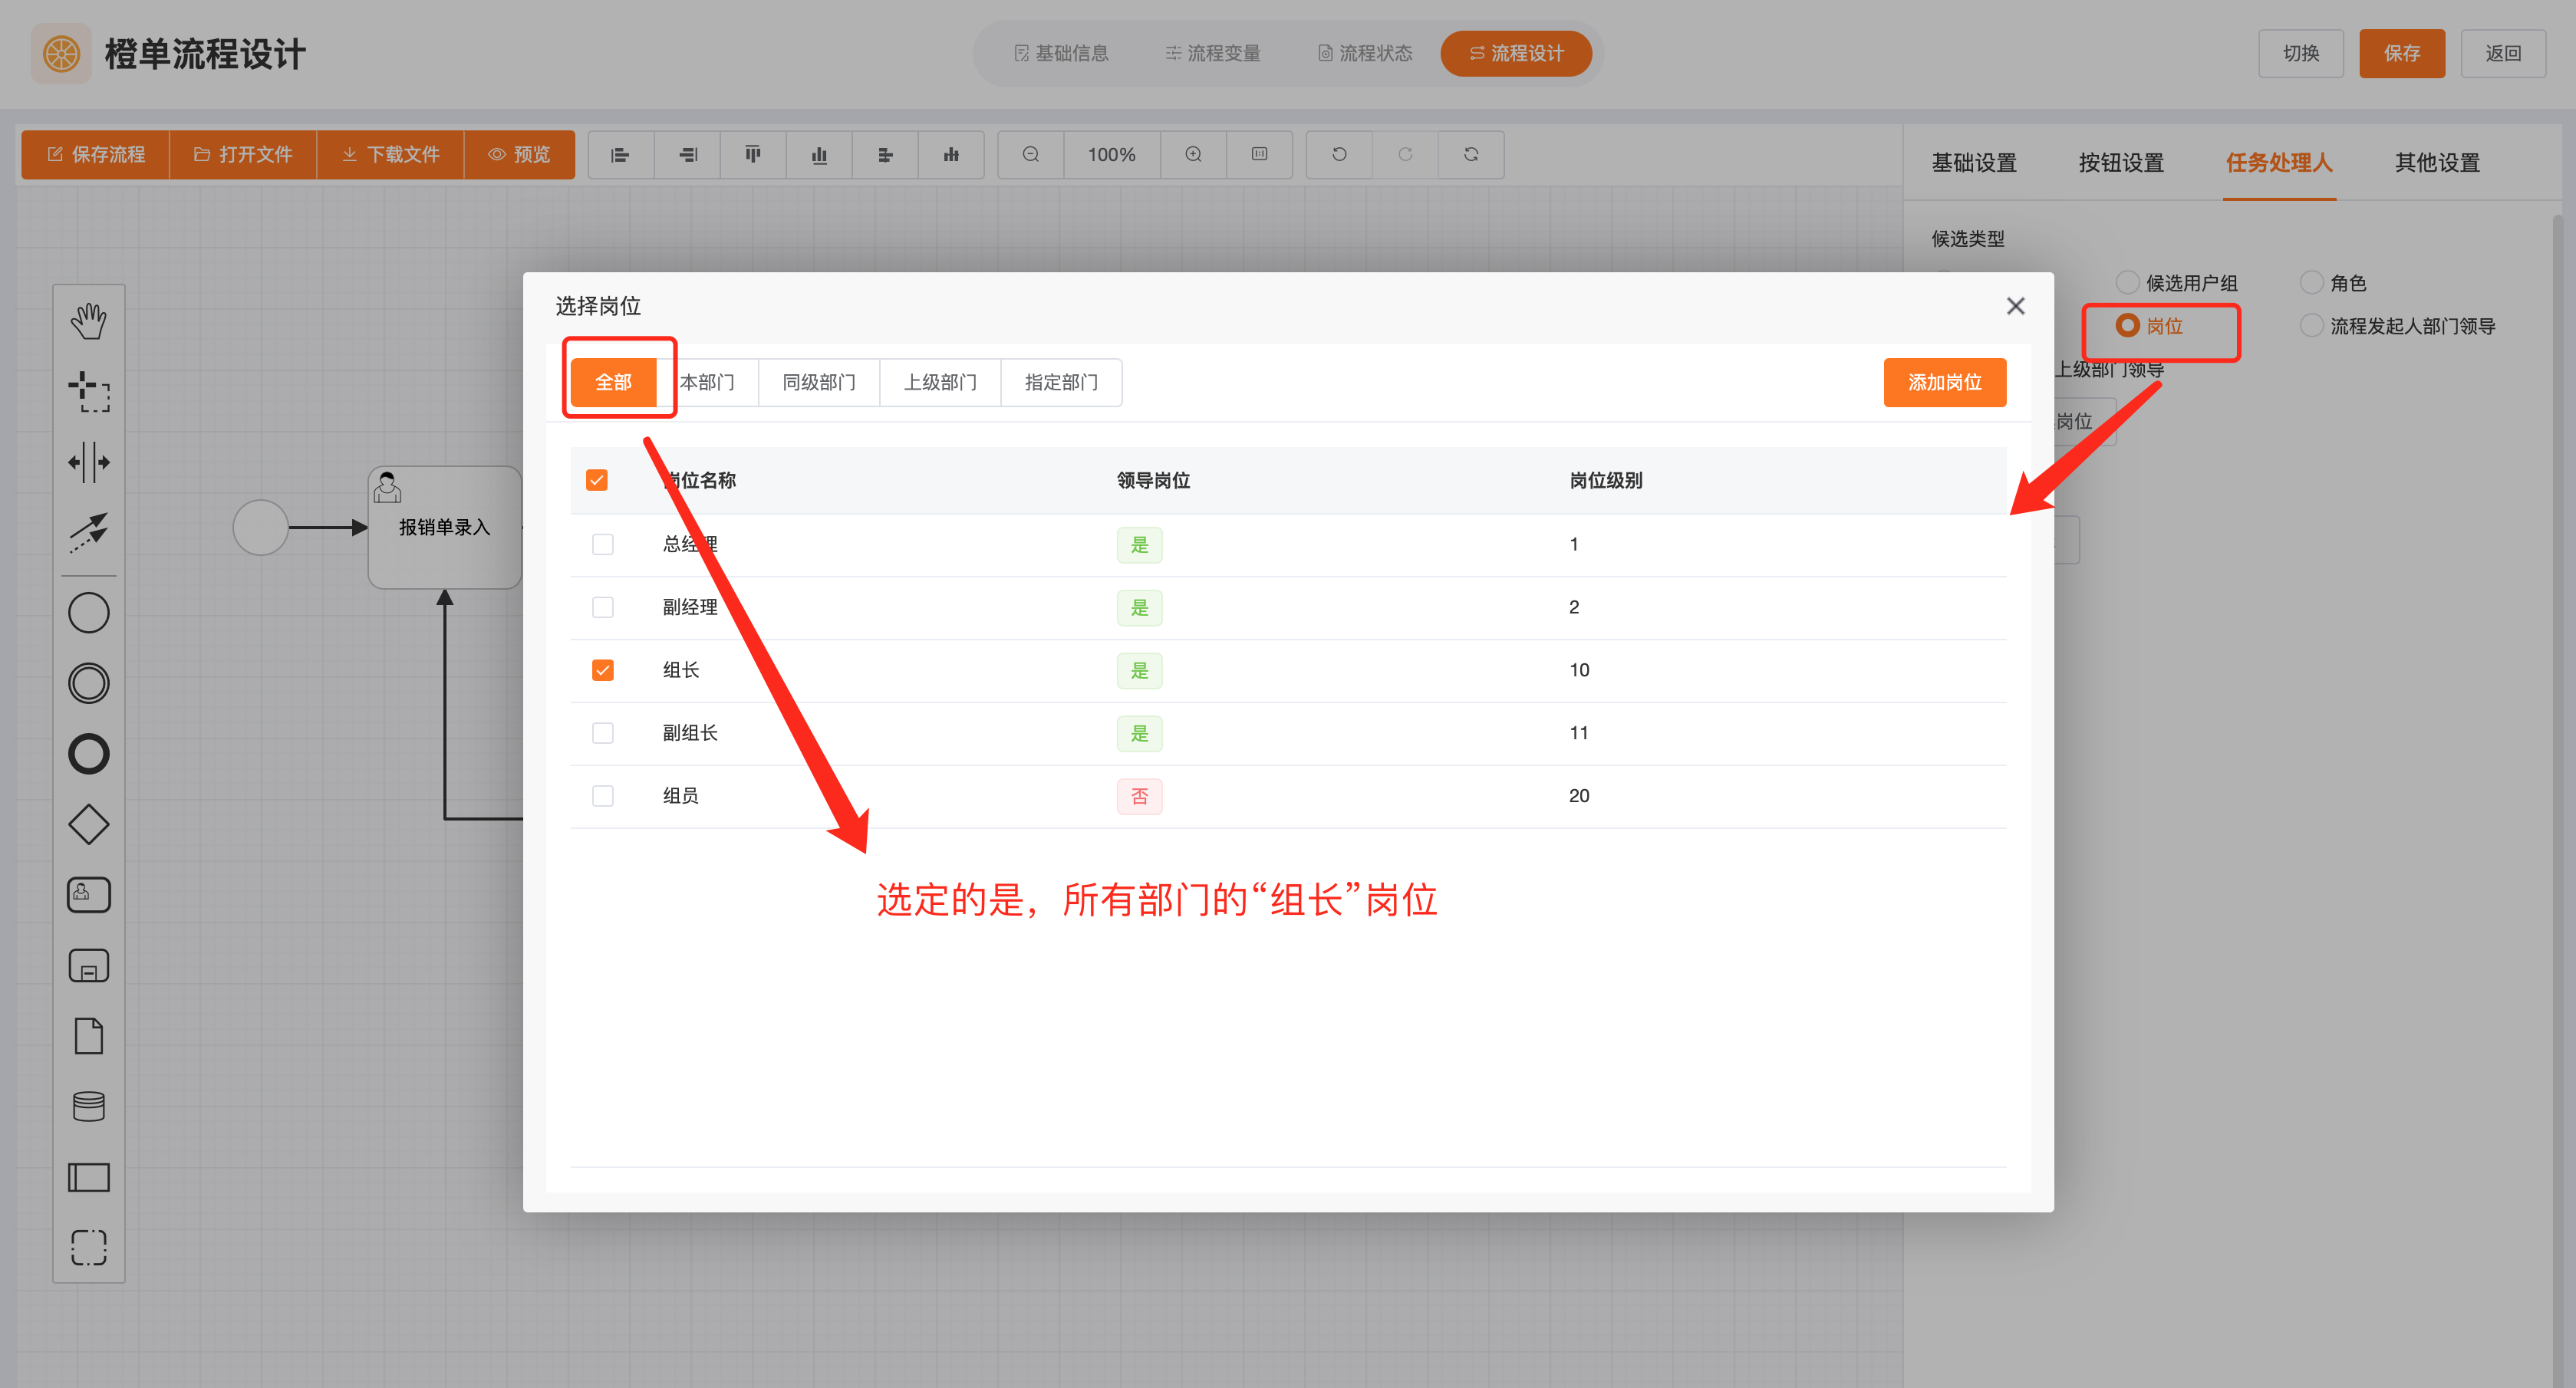Redo the canvas change
The height and width of the screenshot is (1388, 2576).
coord(1405,154)
